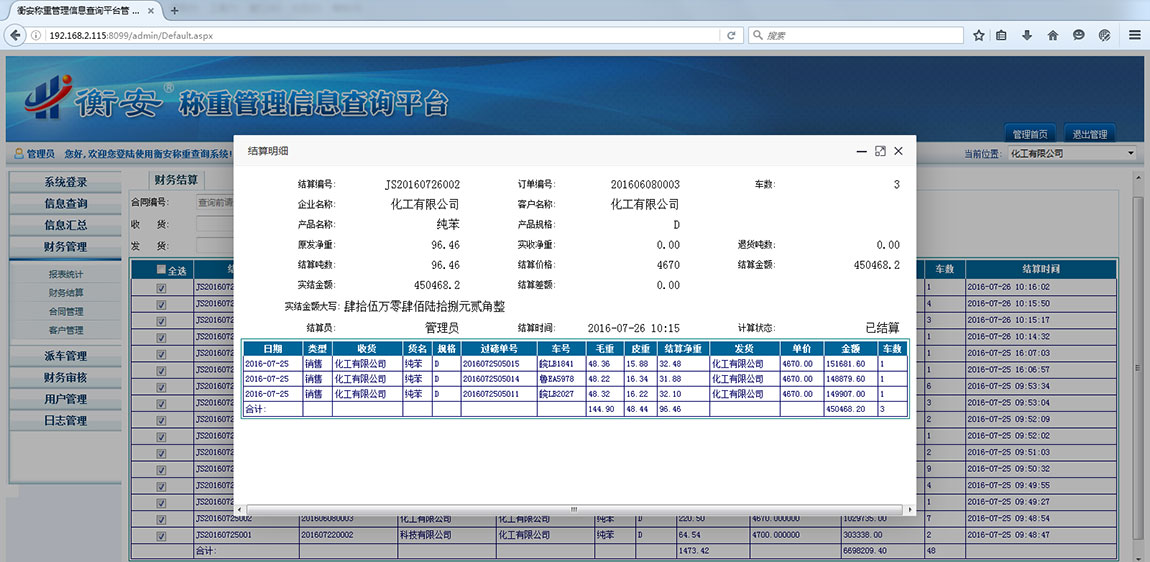Toggle the 全选 select-all checkbox
The image size is (1150, 562).
coord(162,270)
